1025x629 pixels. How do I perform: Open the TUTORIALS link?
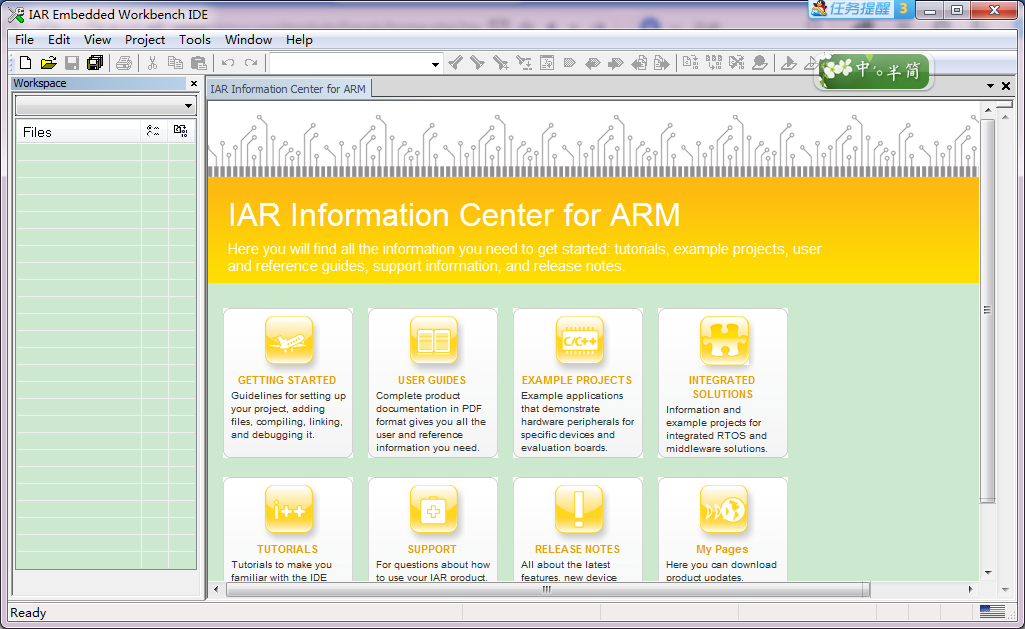[288, 549]
